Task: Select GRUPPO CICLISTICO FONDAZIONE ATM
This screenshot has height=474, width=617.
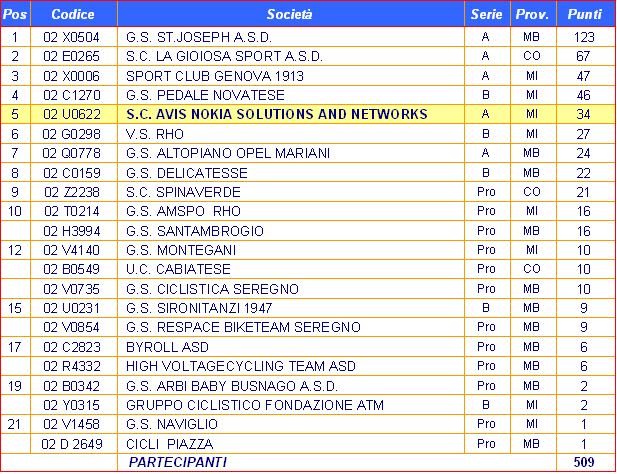Action: [x=255, y=405]
